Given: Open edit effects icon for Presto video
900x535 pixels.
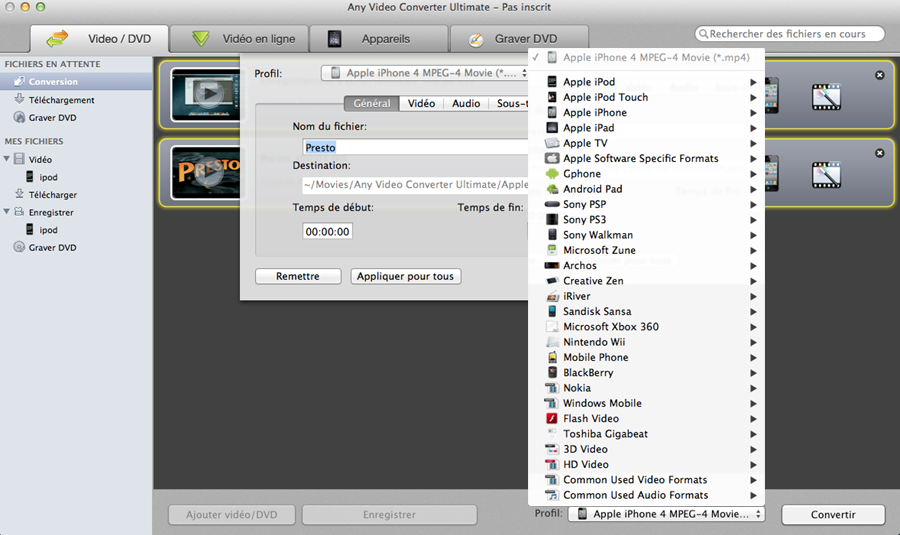Looking at the screenshot, I should (826, 175).
